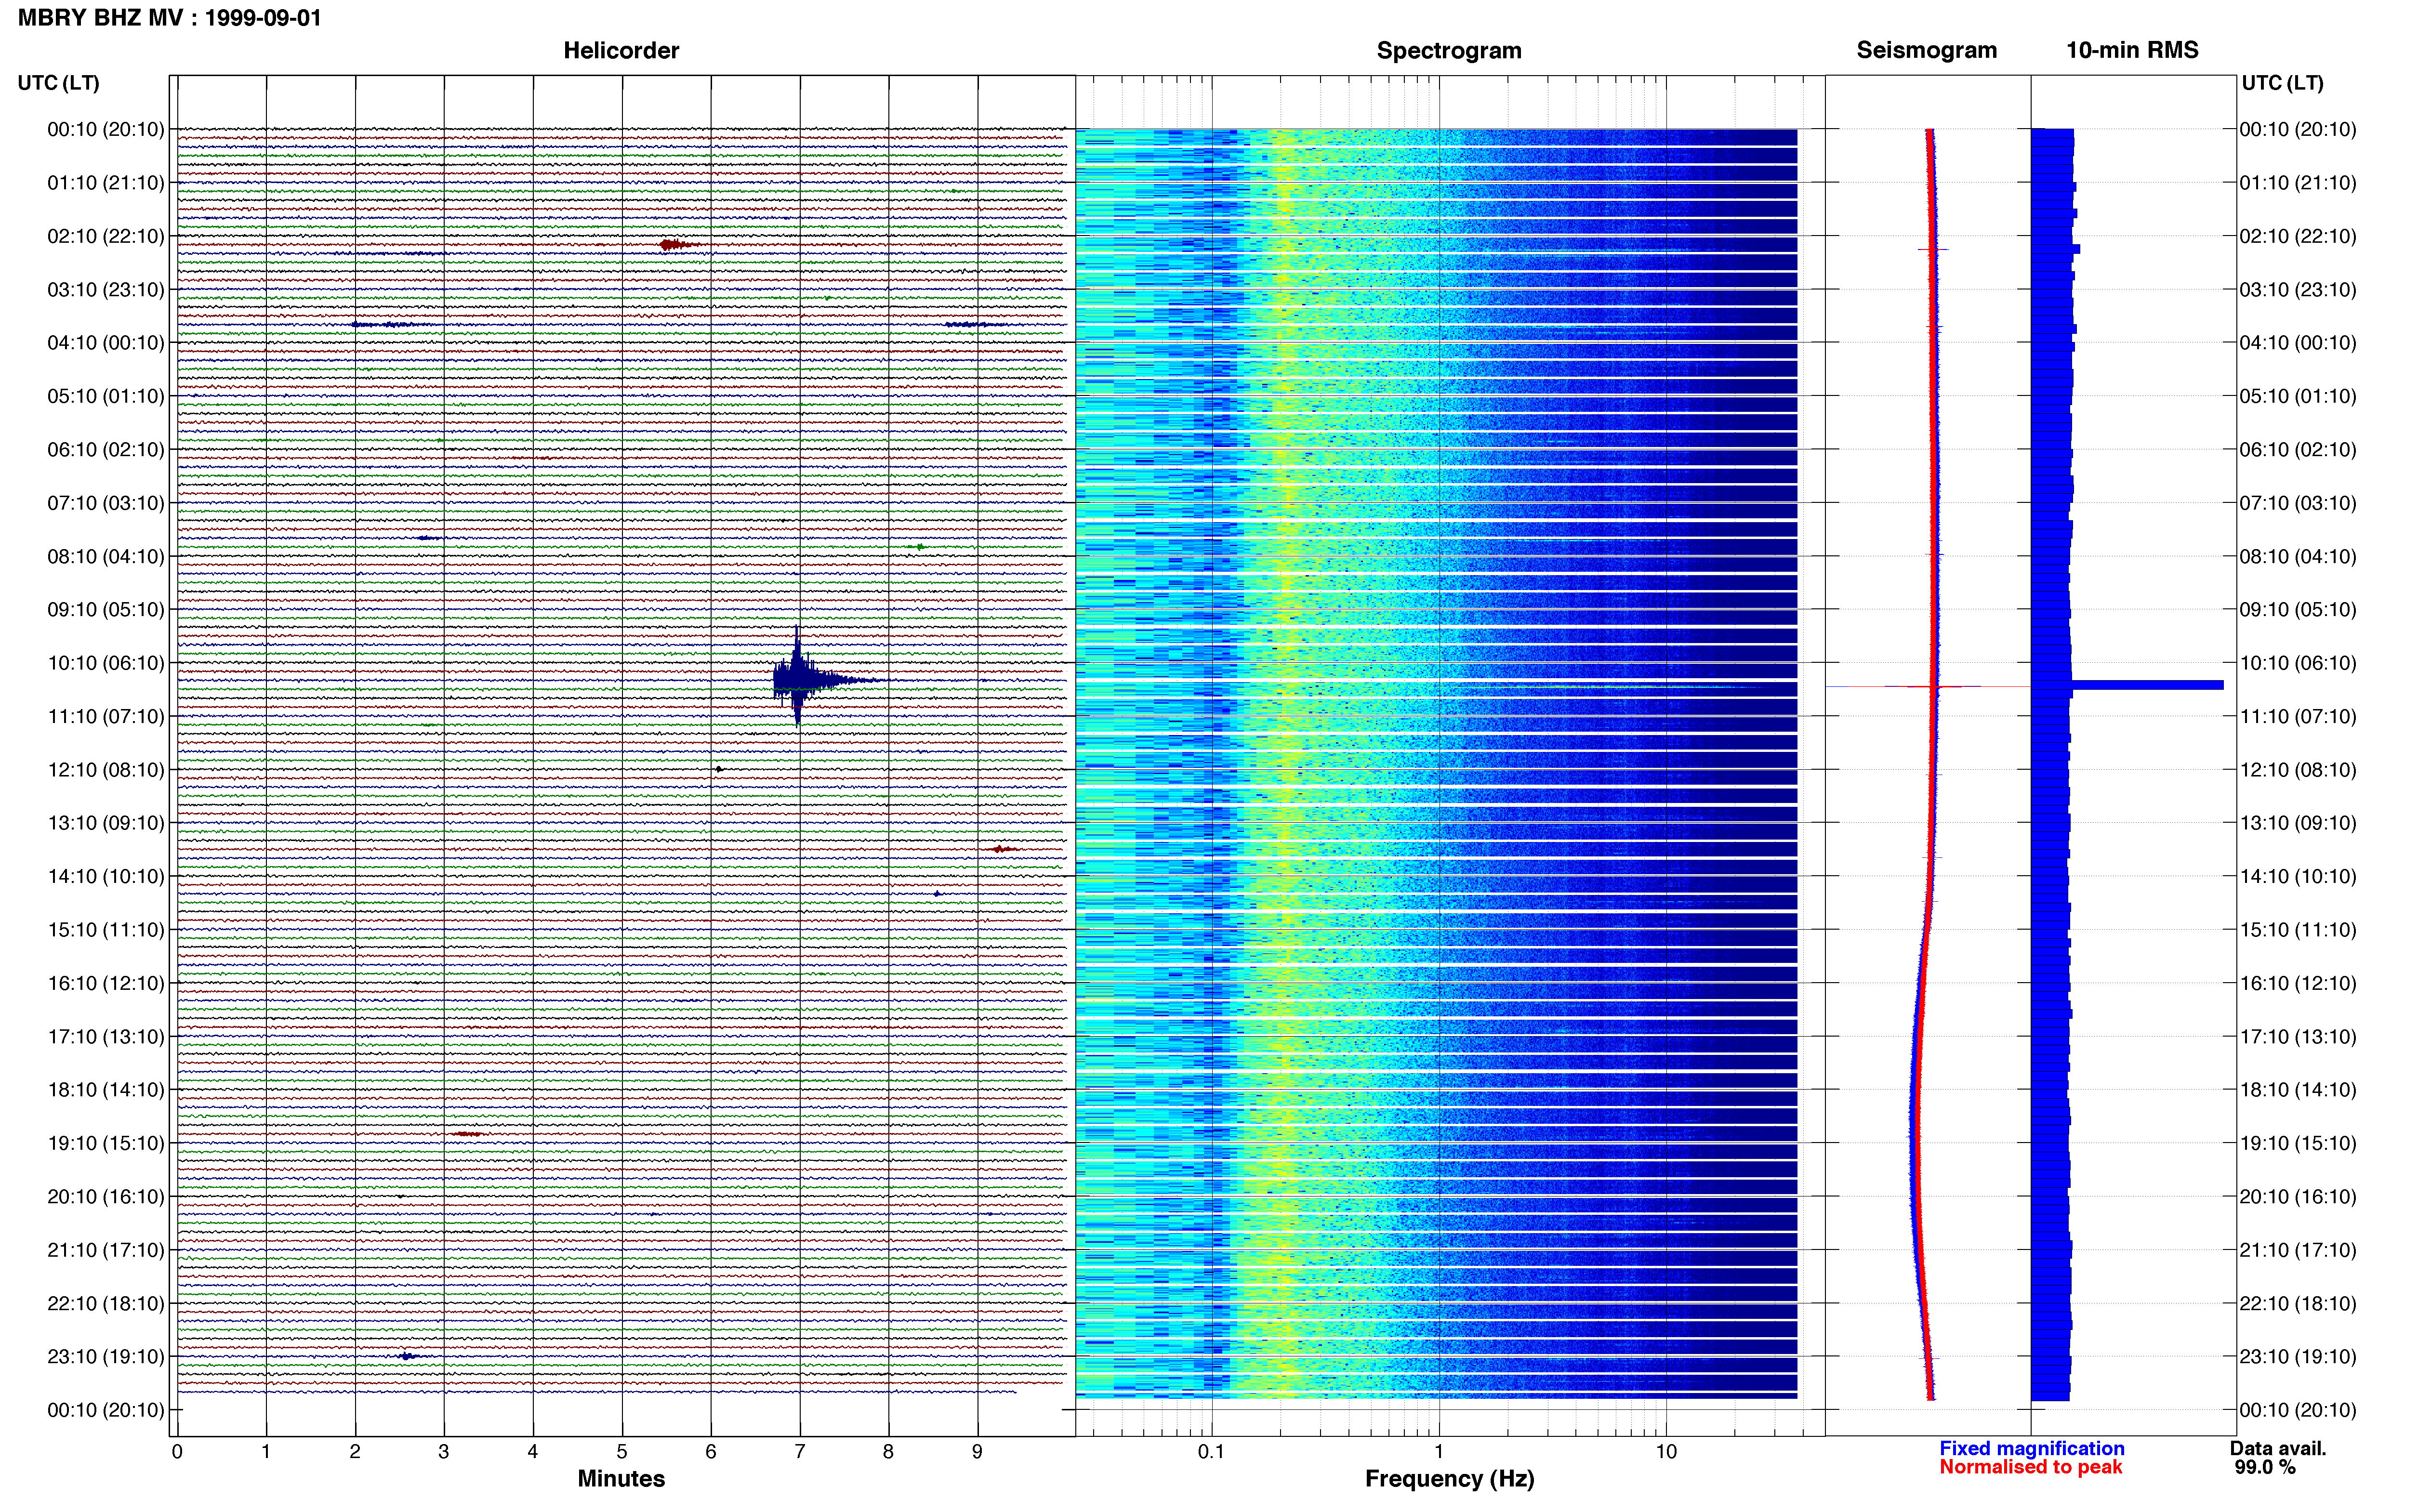Click the 5 tick label on the Minutes axis

point(622,1451)
